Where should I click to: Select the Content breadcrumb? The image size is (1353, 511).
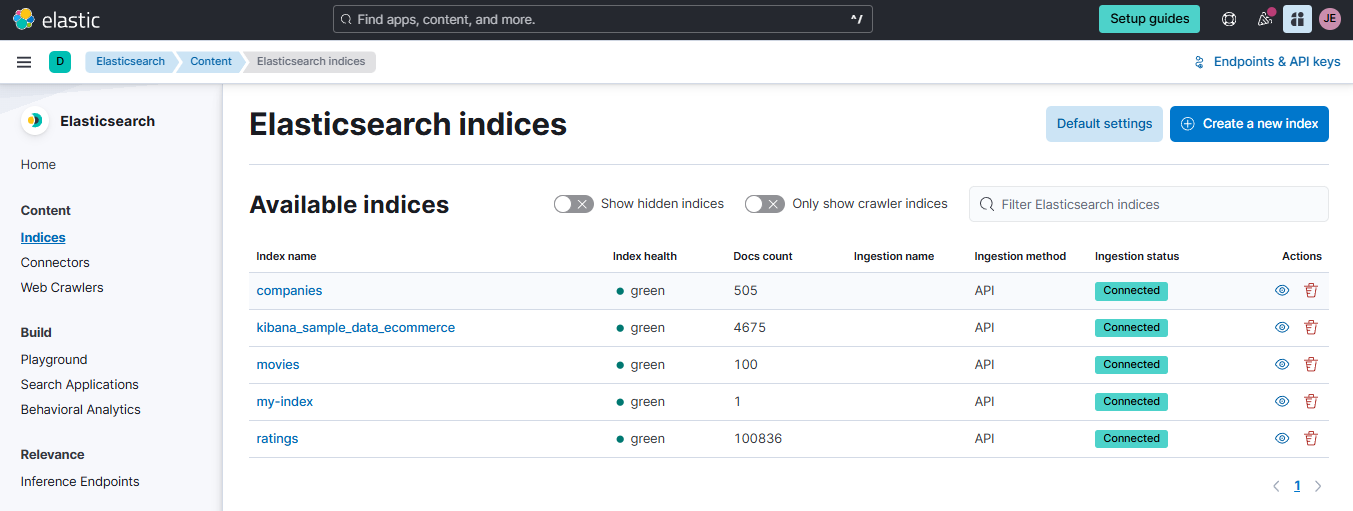(x=211, y=62)
